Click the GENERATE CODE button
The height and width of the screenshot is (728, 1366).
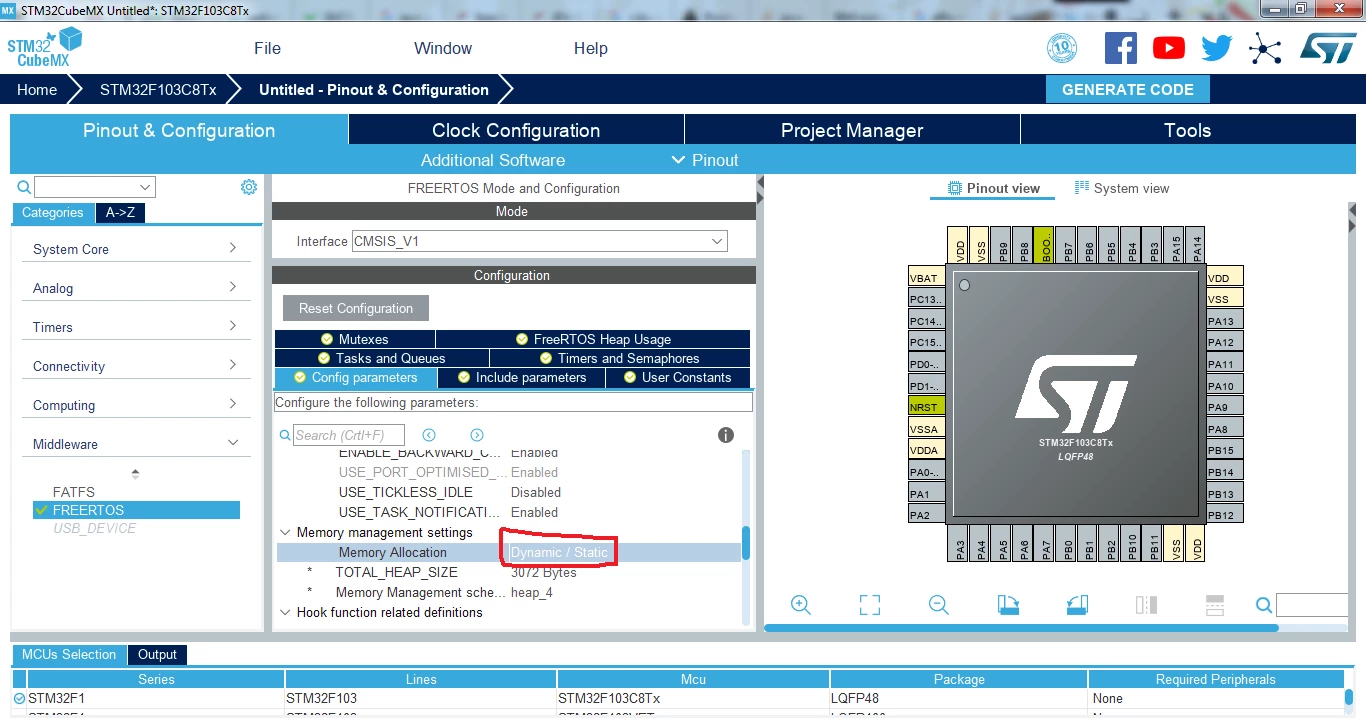pos(1127,89)
